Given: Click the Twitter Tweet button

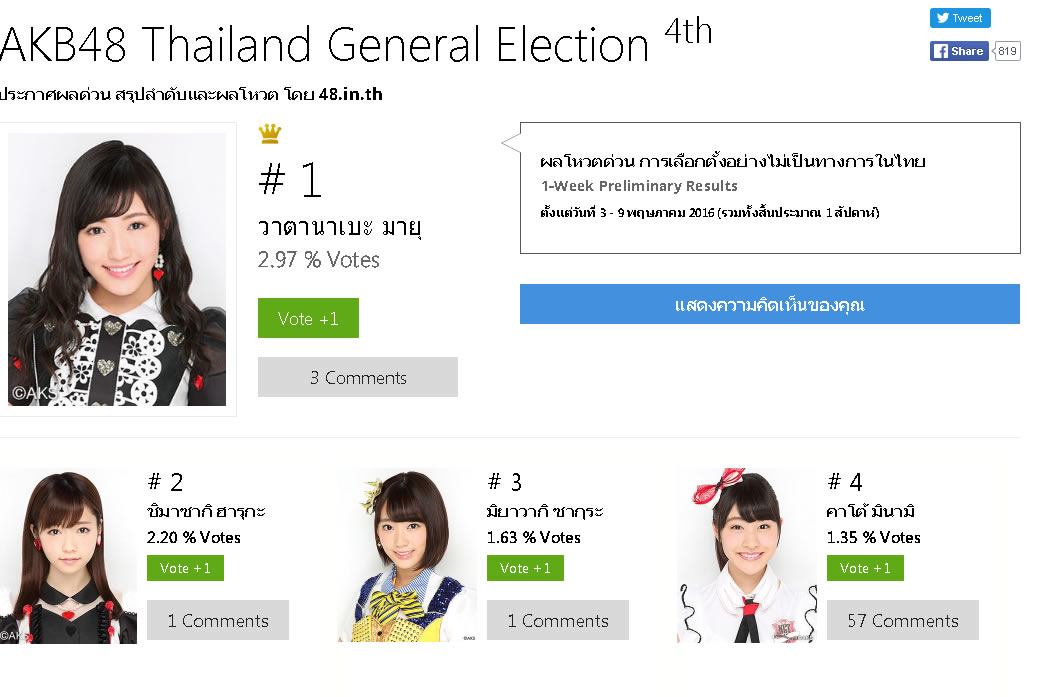Looking at the screenshot, I should coord(960,18).
